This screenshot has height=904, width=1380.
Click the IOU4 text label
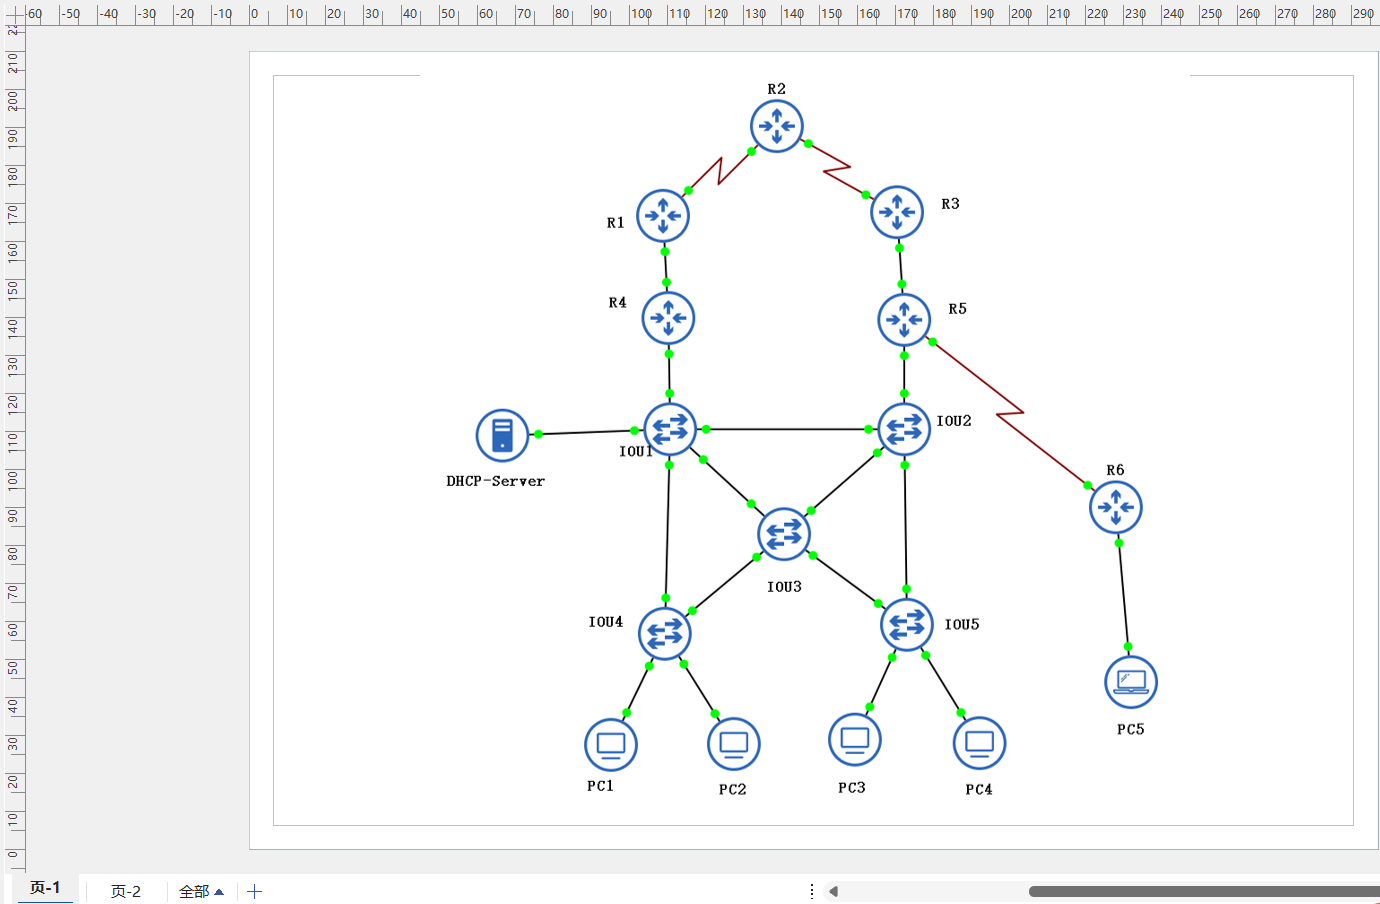click(x=606, y=622)
